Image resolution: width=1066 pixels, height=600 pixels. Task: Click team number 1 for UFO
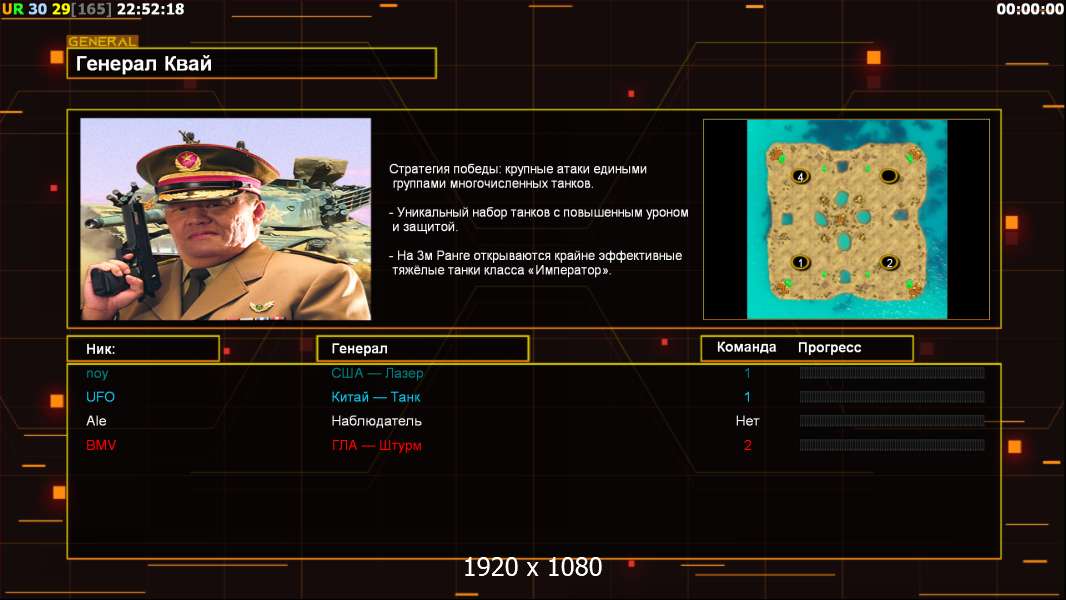tap(747, 397)
